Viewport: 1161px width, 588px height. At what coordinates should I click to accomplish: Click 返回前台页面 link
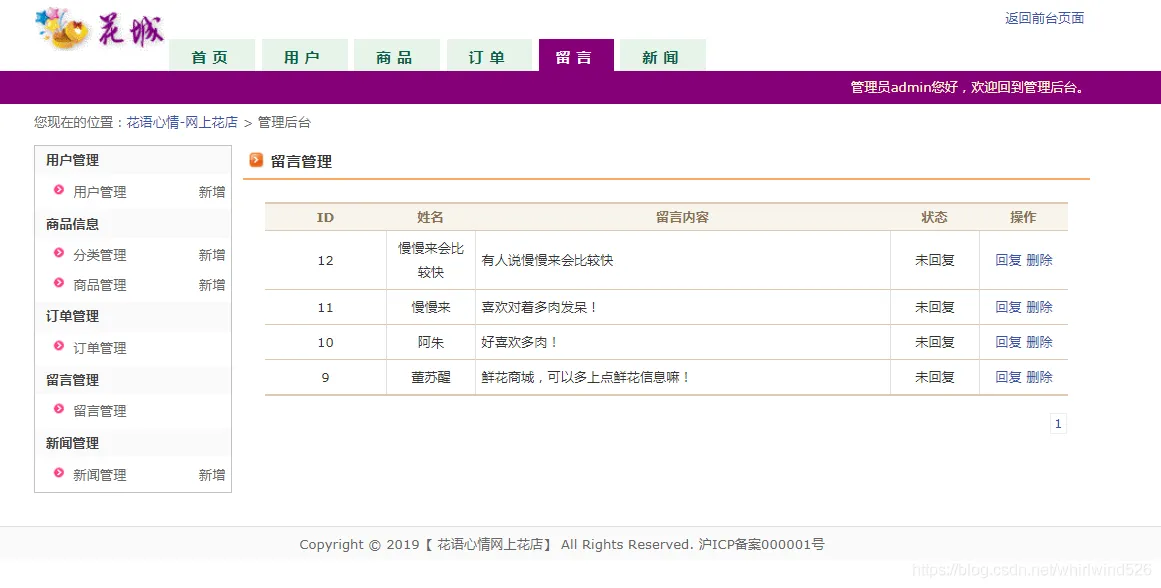1045,18
